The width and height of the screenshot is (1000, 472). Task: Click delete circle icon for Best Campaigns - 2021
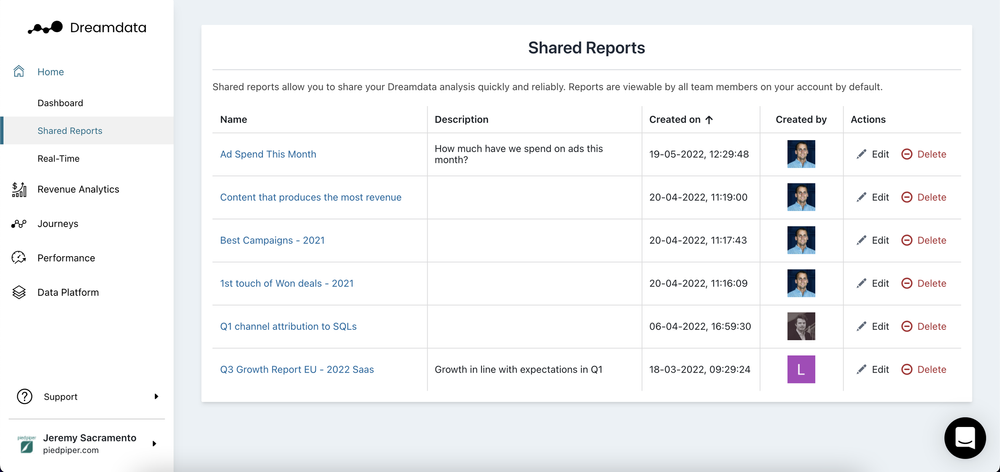click(x=907, y=240)
